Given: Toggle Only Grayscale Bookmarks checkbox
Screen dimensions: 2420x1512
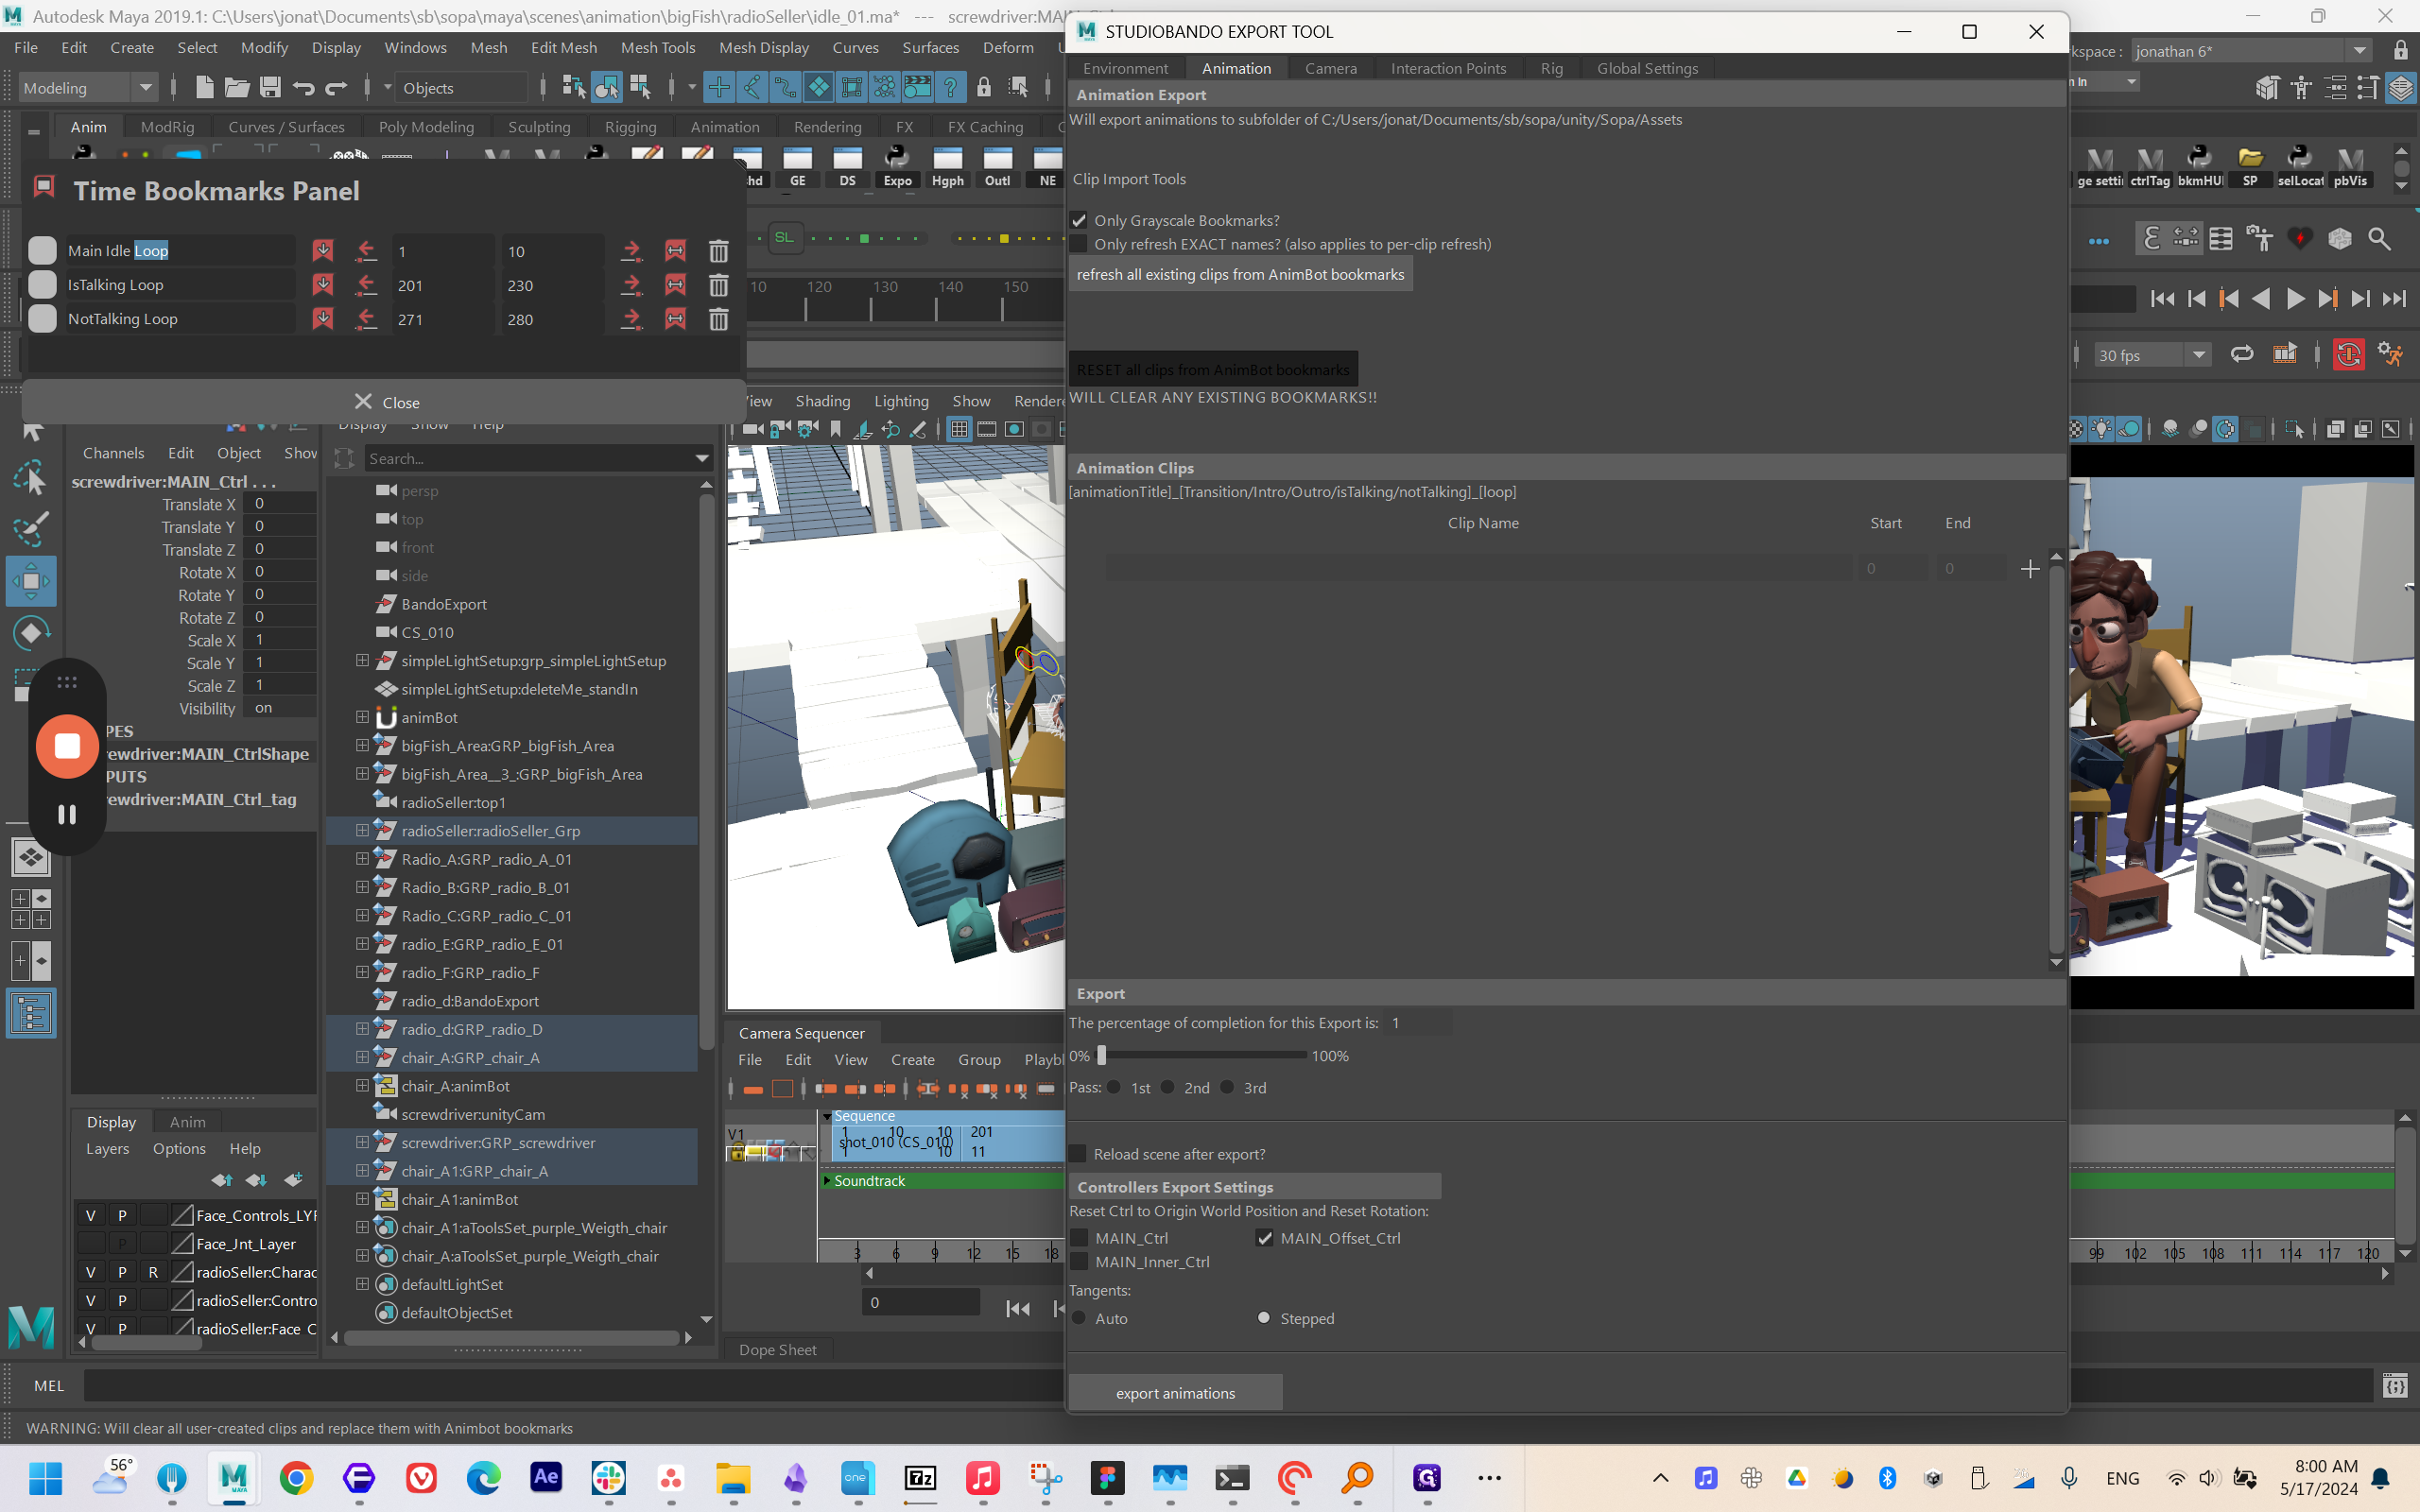Looking at the screenshot, I should [x=1079, y=220].
